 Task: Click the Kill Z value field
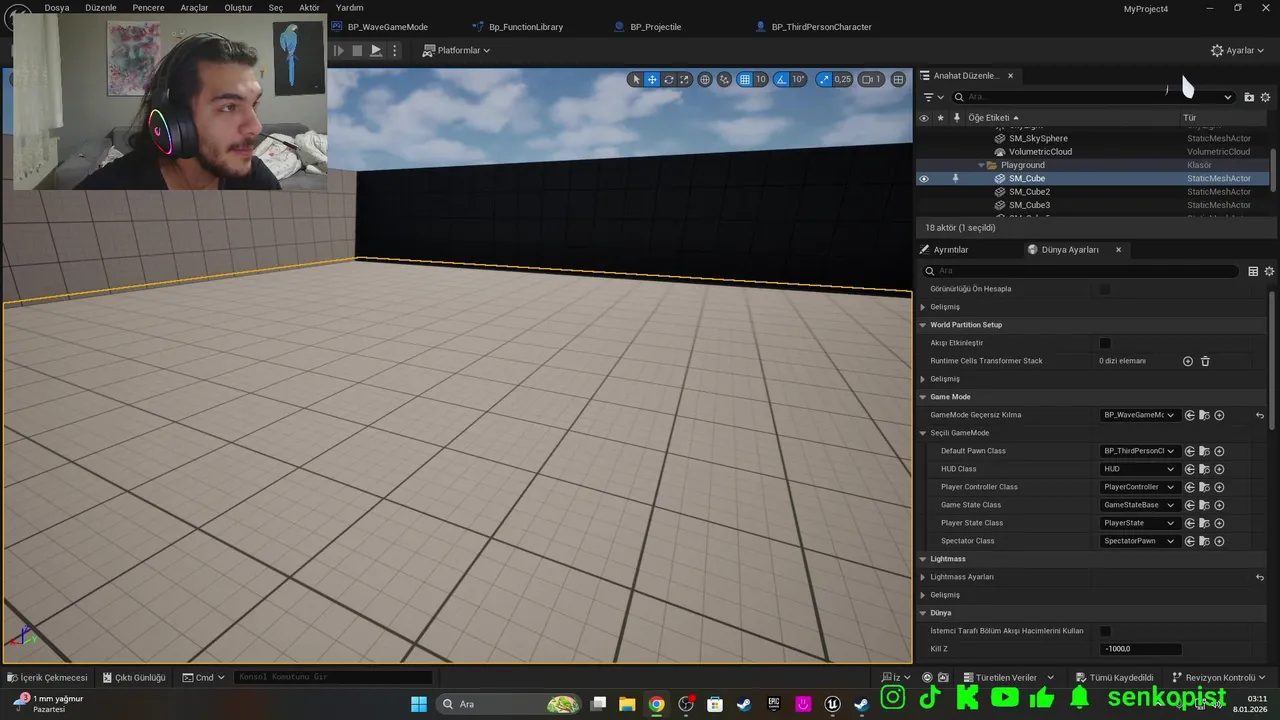click(x=1141, y=649)
